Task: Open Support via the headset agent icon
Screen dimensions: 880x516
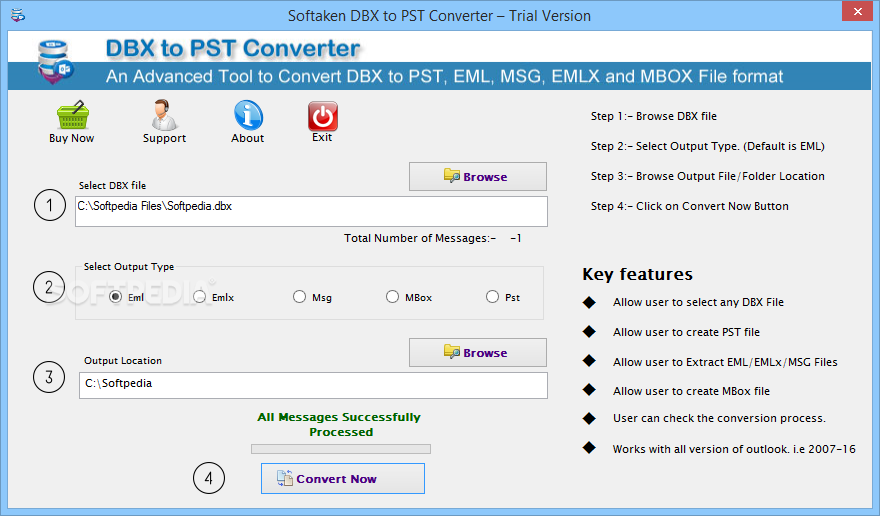Action: tap(164, 115)
